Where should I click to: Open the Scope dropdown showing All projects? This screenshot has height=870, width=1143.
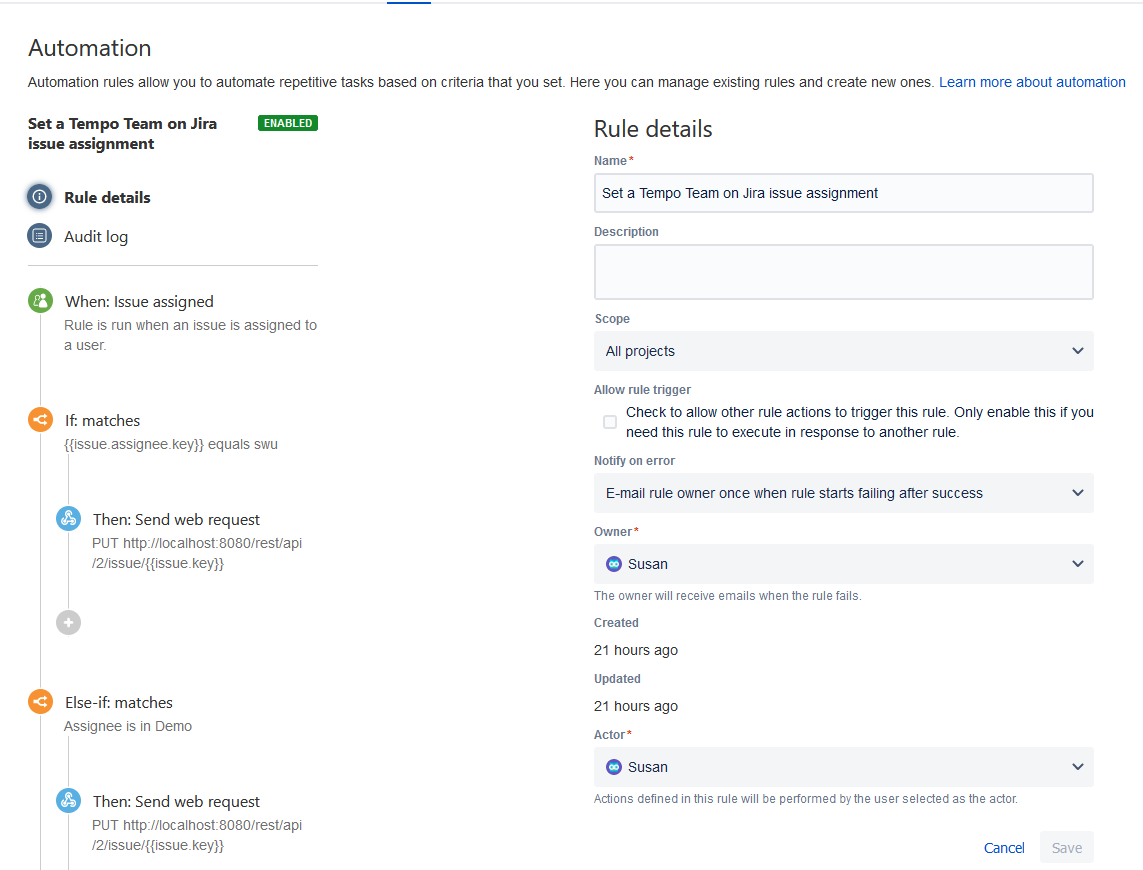843,351
